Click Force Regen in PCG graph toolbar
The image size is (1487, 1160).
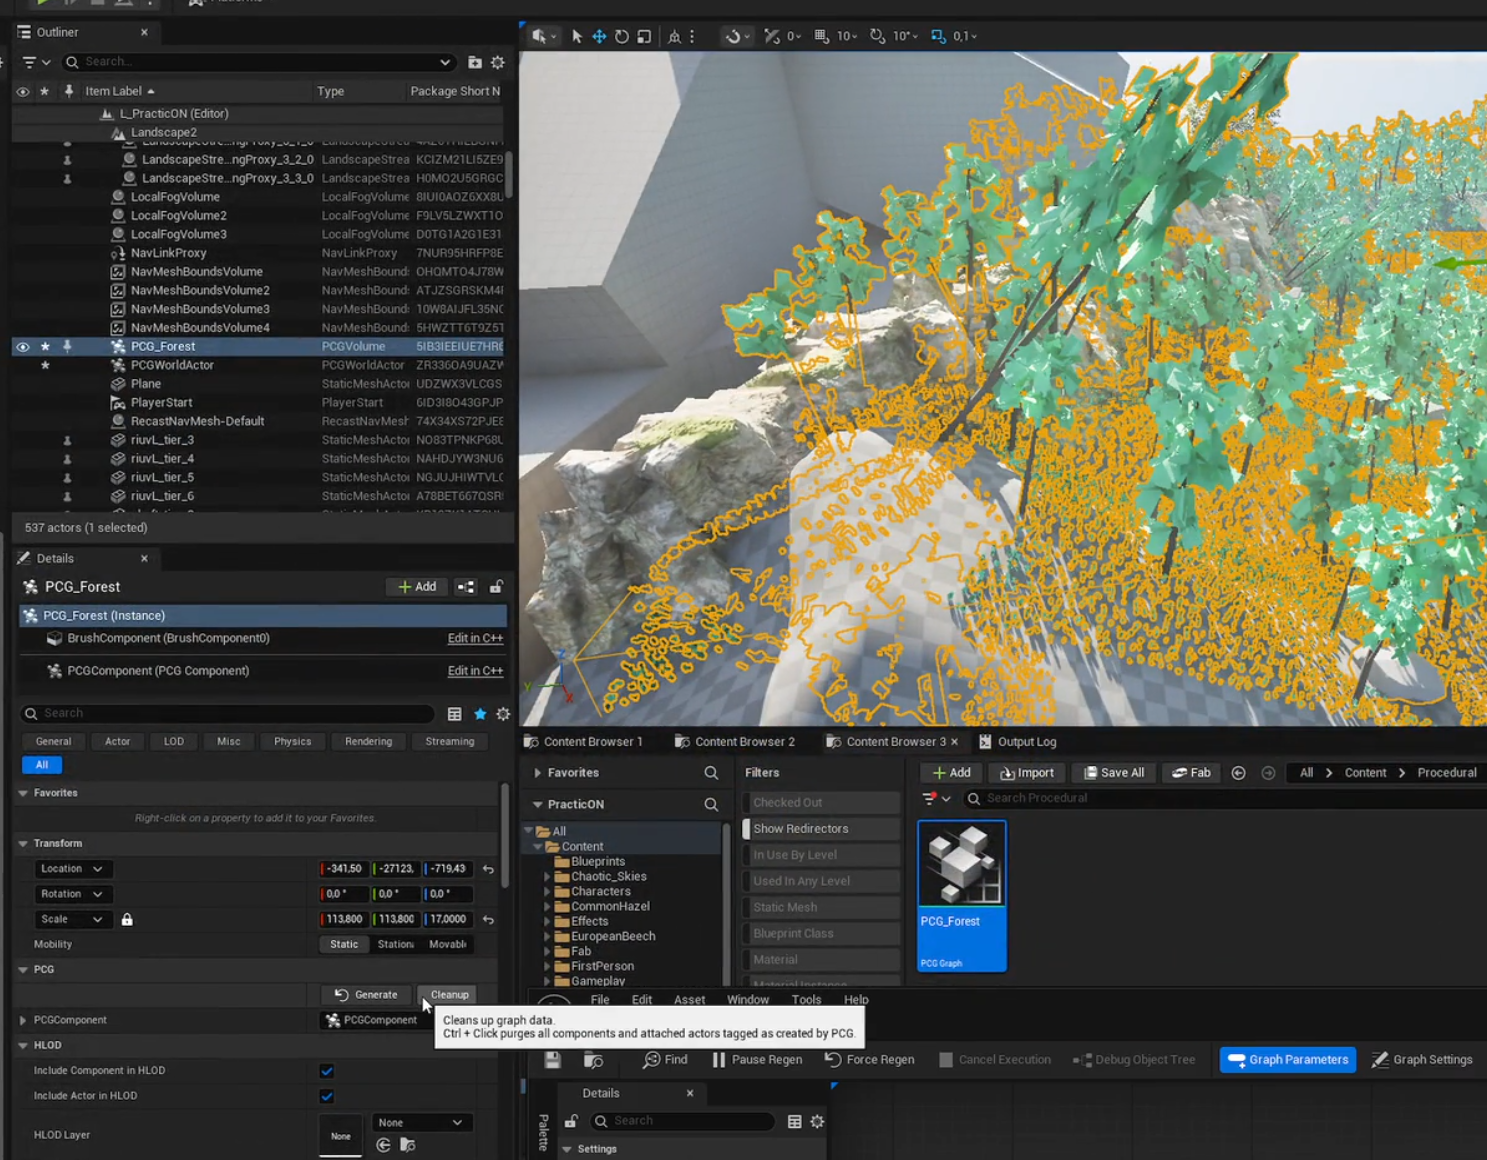coord(869,1059)
